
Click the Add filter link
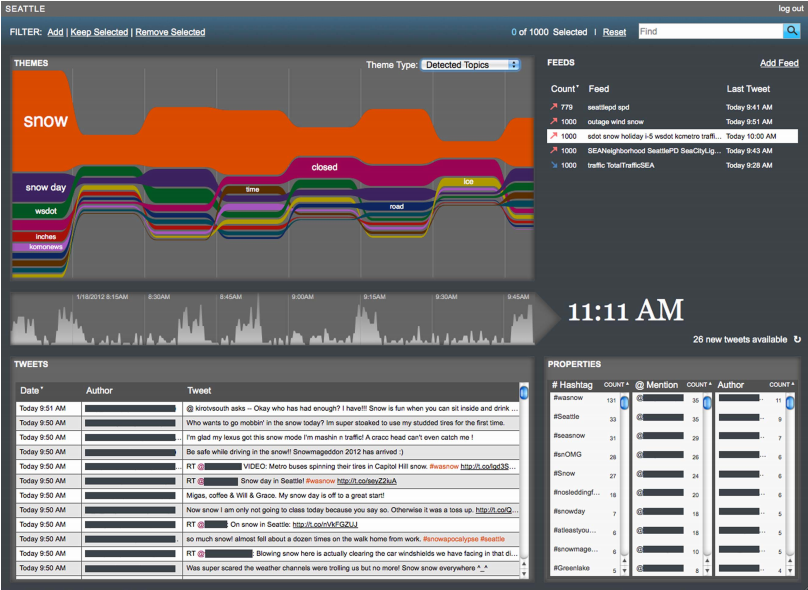55,32
